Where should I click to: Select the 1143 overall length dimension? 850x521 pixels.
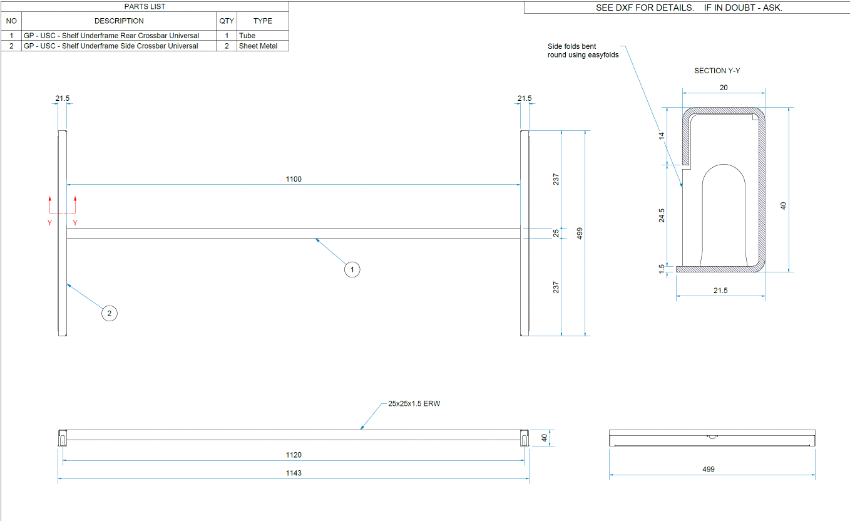[293, 472]
